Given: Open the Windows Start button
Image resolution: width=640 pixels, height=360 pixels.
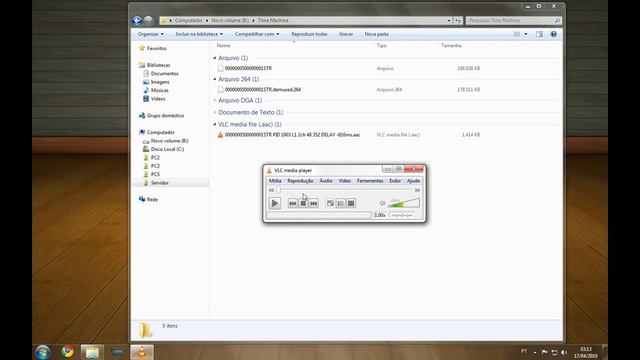Looking at the screenshot, I should (x=42, y=352).
